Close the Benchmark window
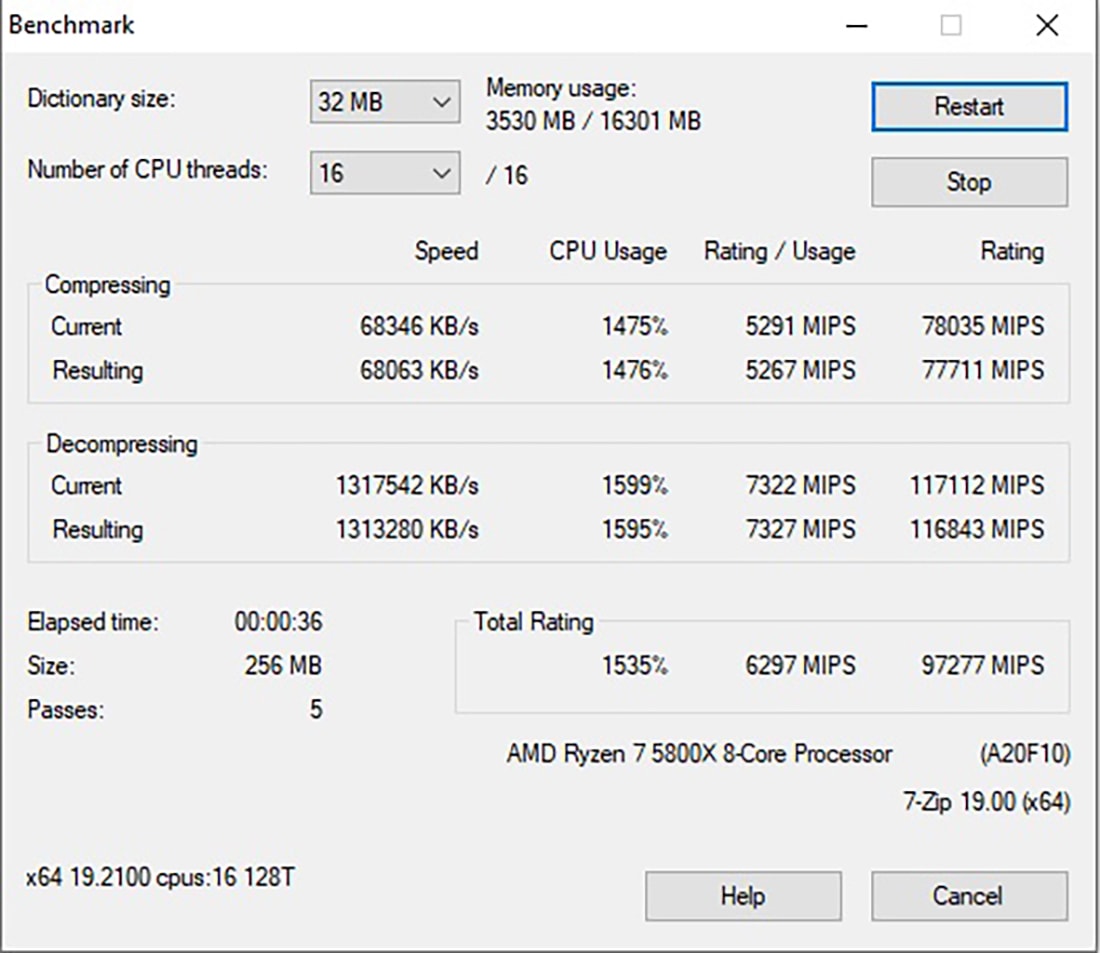The image size is (1100, 953). click(x=1047, y=26)
